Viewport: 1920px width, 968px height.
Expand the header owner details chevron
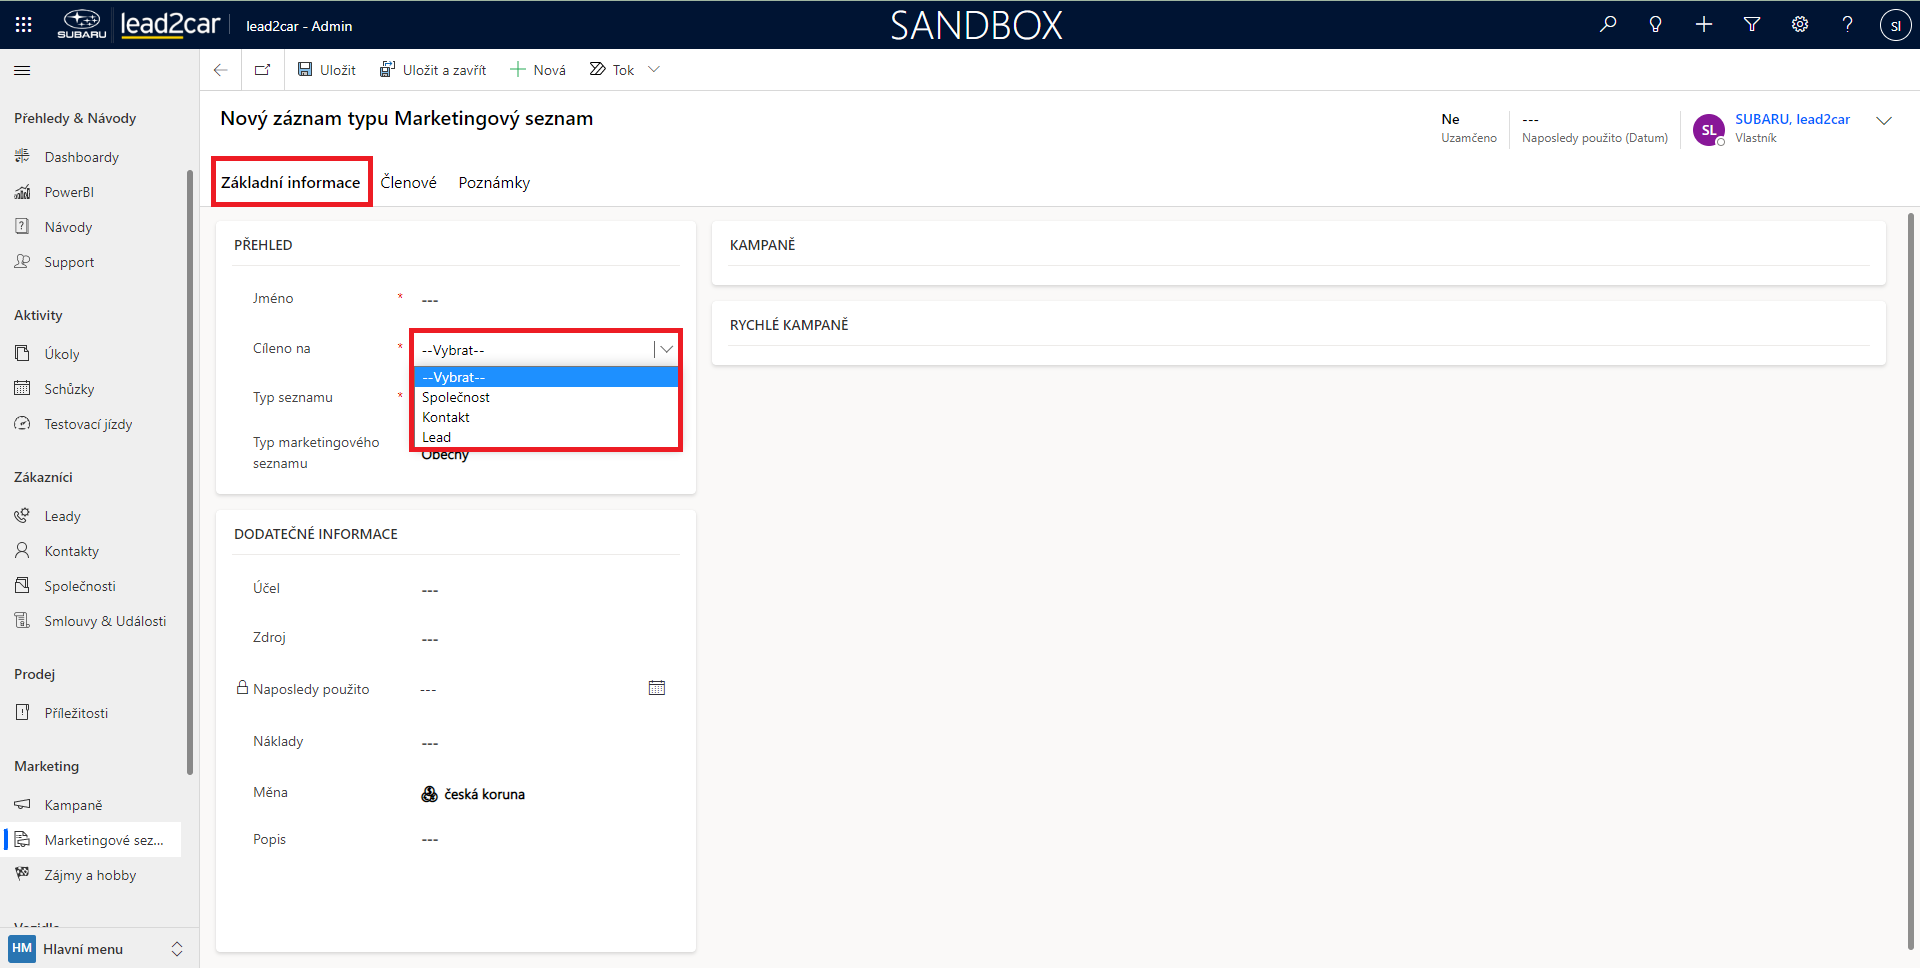1884,121
